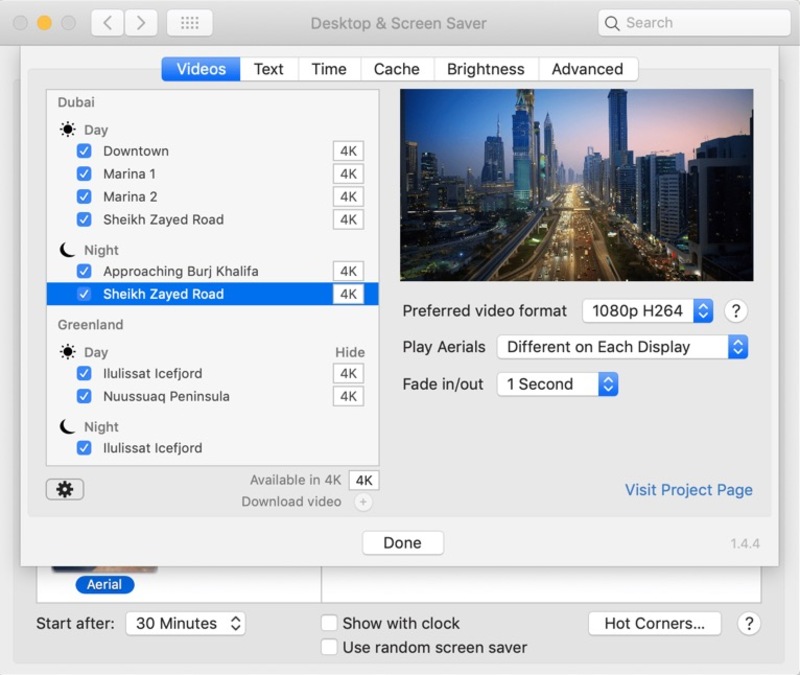This screenshot has width=800, height=675.
Task: Open Play Aerials dropdown
Action: click(622, 347)
